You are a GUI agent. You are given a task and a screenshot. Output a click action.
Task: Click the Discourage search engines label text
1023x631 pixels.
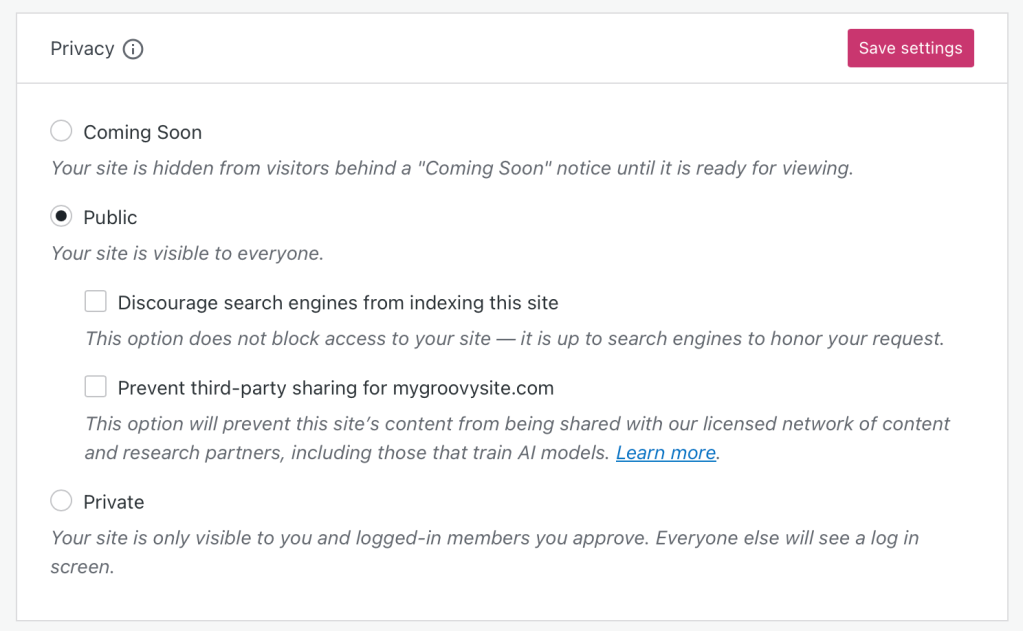point(337,303)
